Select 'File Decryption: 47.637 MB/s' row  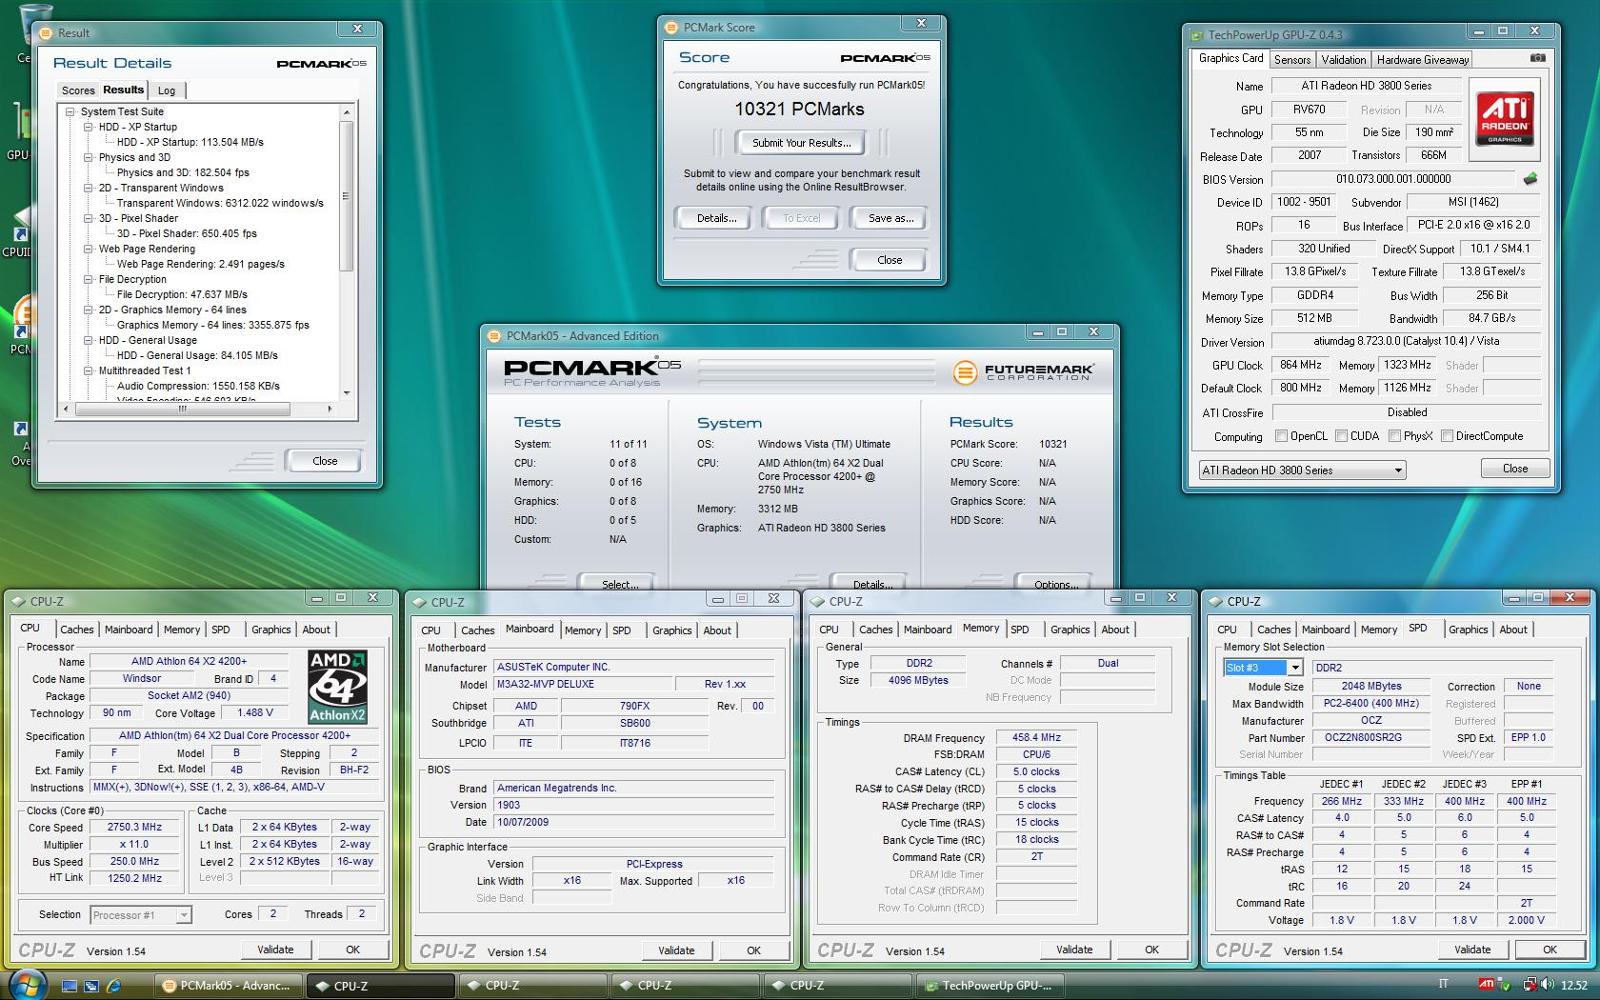coord(181,294)
